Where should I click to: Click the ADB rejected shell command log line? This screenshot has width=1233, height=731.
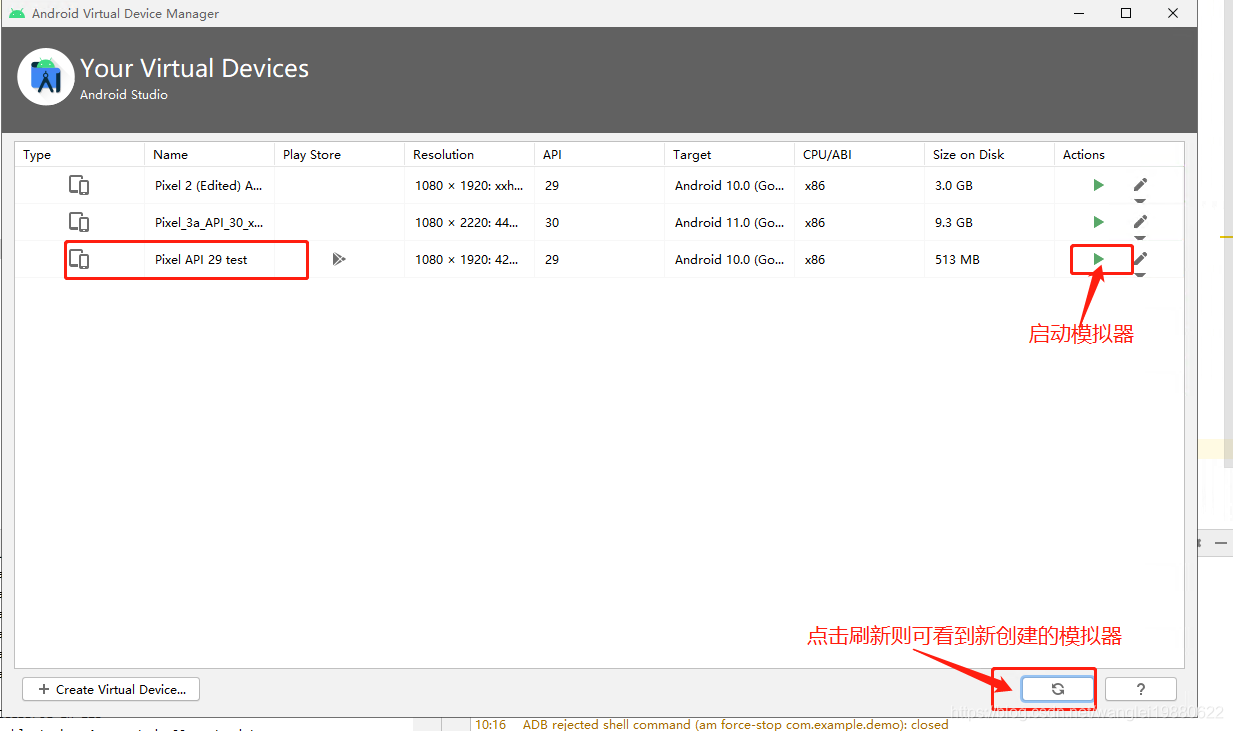coord(711,724)
